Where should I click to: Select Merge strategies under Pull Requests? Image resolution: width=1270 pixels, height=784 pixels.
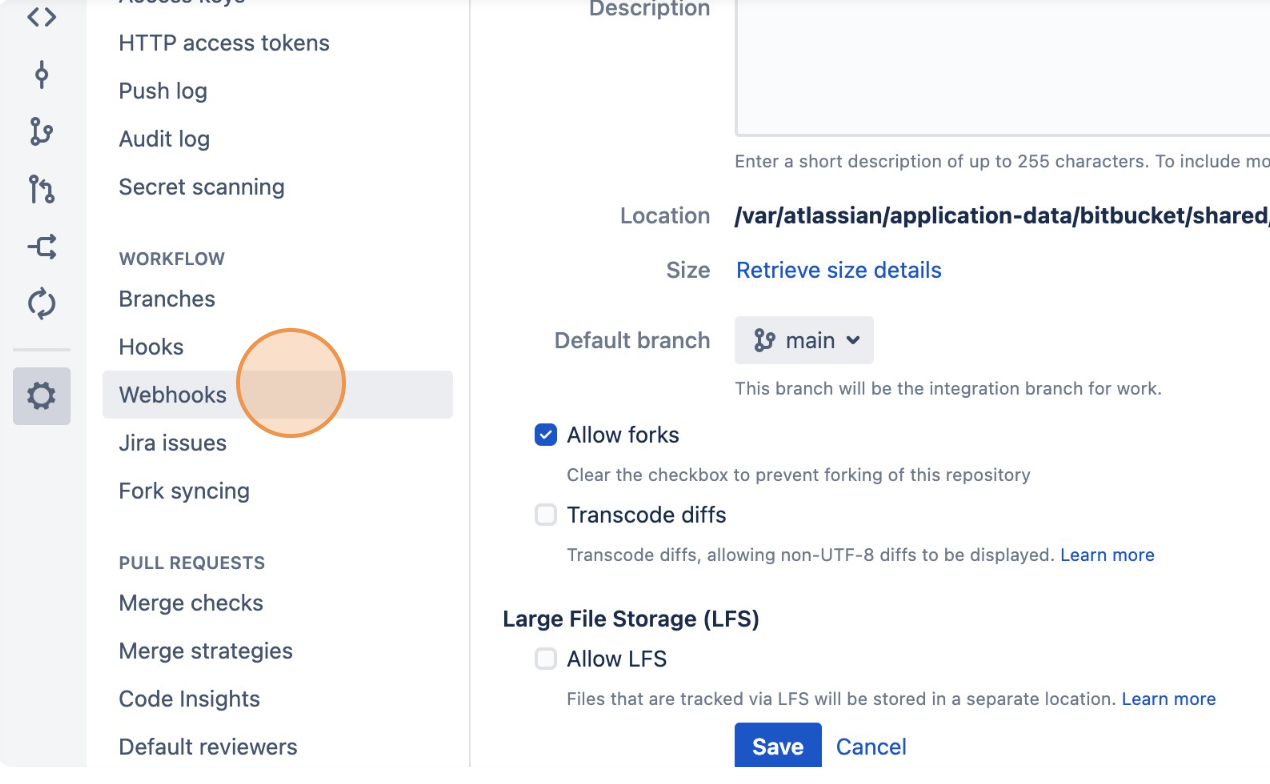click(205, 651)
